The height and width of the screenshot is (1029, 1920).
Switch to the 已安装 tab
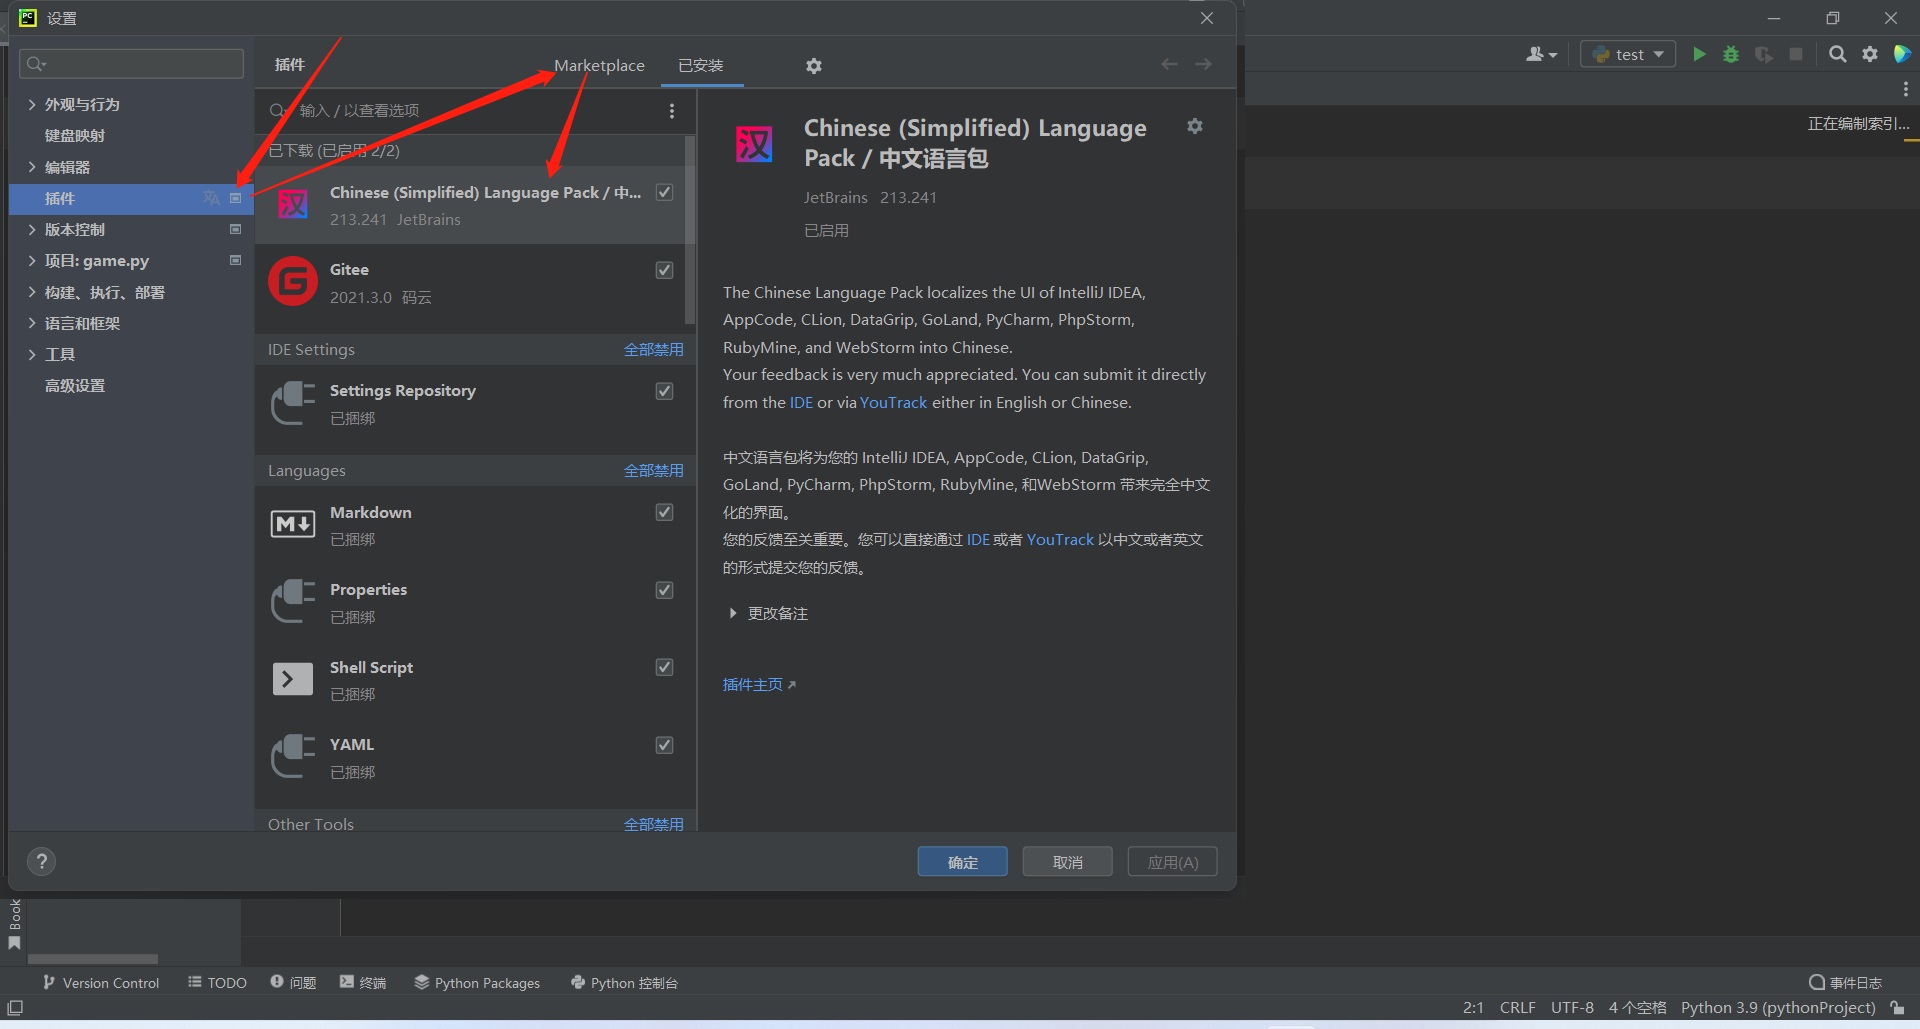[701, 65]
